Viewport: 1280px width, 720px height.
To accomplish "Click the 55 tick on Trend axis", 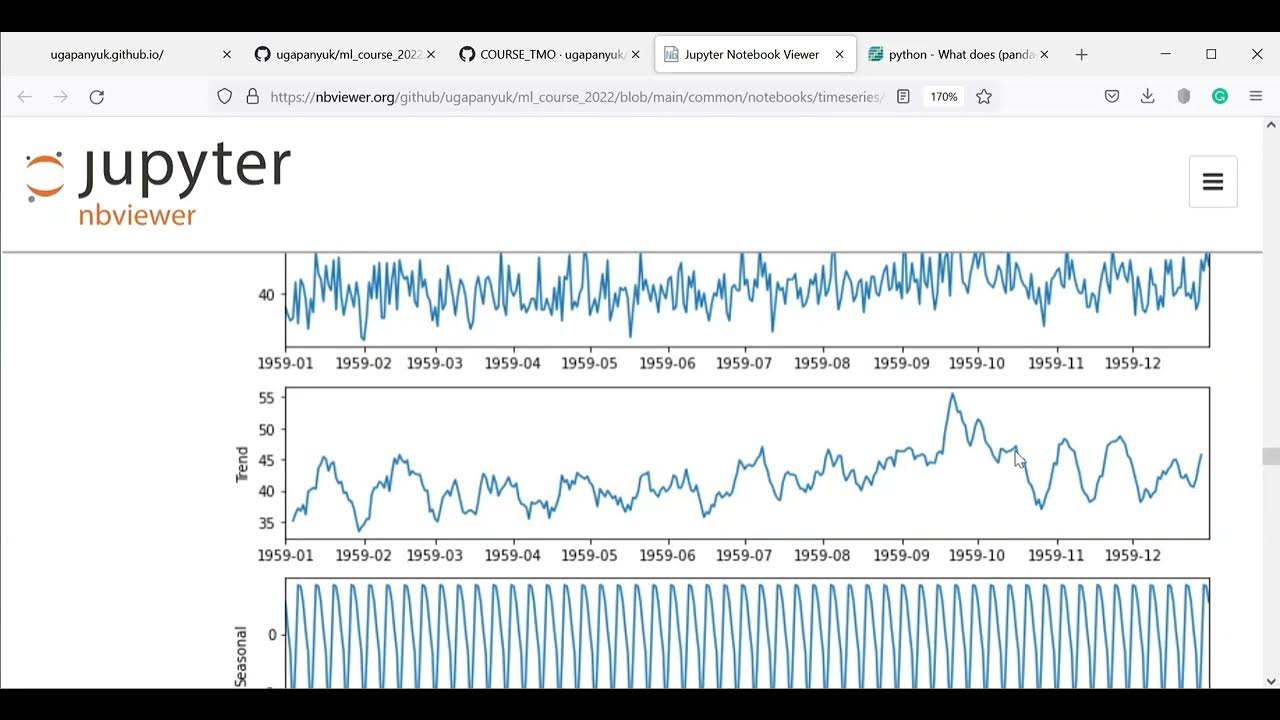I will 266,398.
